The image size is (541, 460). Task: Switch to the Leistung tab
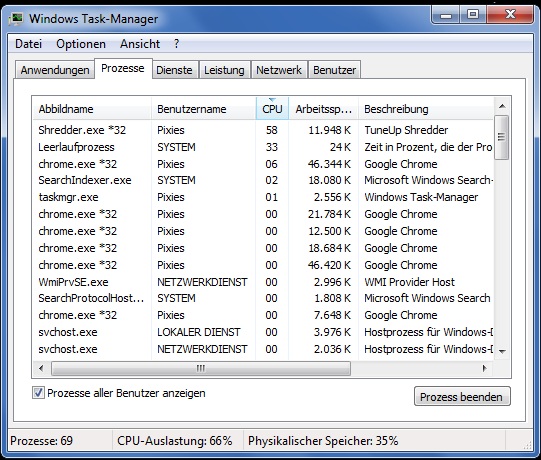point(224,70)
